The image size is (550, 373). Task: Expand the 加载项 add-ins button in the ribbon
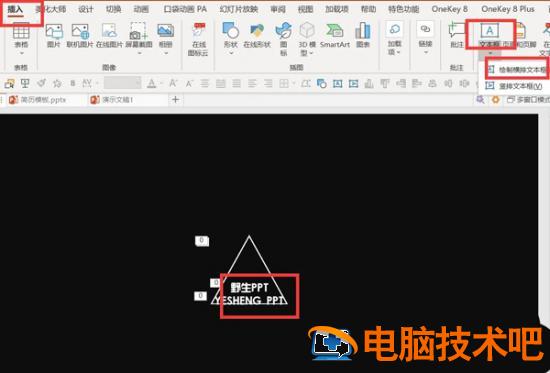click(395, 39)
